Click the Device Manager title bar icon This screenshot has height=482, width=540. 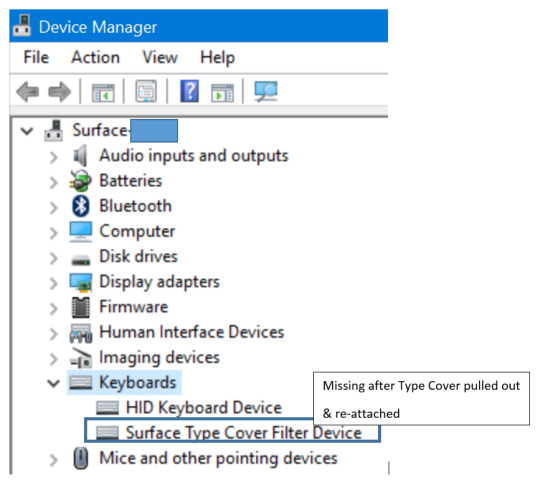(x=22, y=26)
